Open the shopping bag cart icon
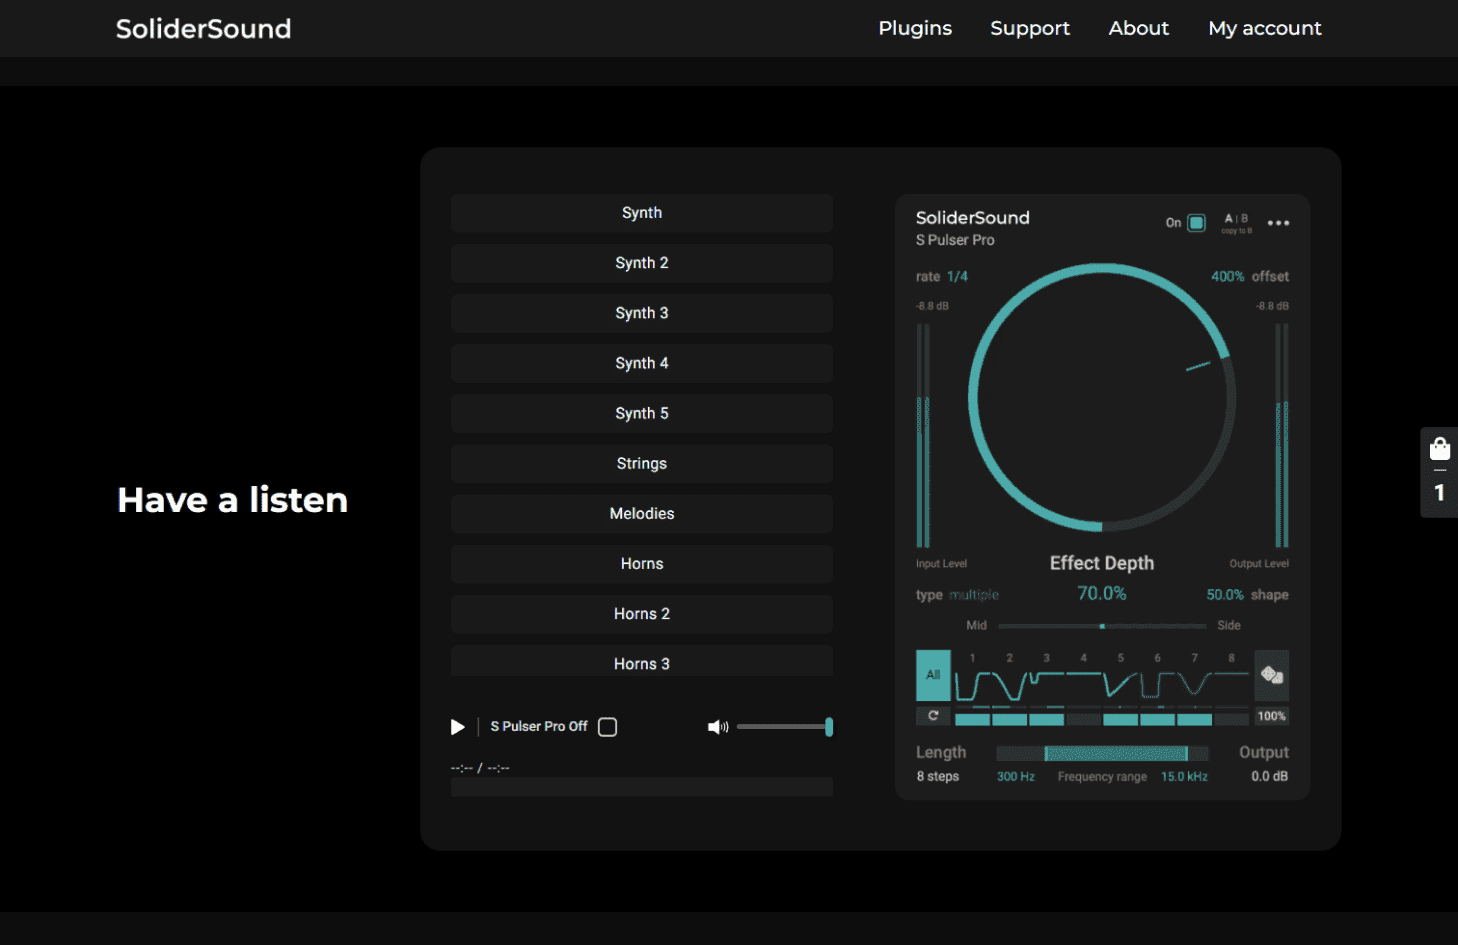 [x=1439, y=449]
